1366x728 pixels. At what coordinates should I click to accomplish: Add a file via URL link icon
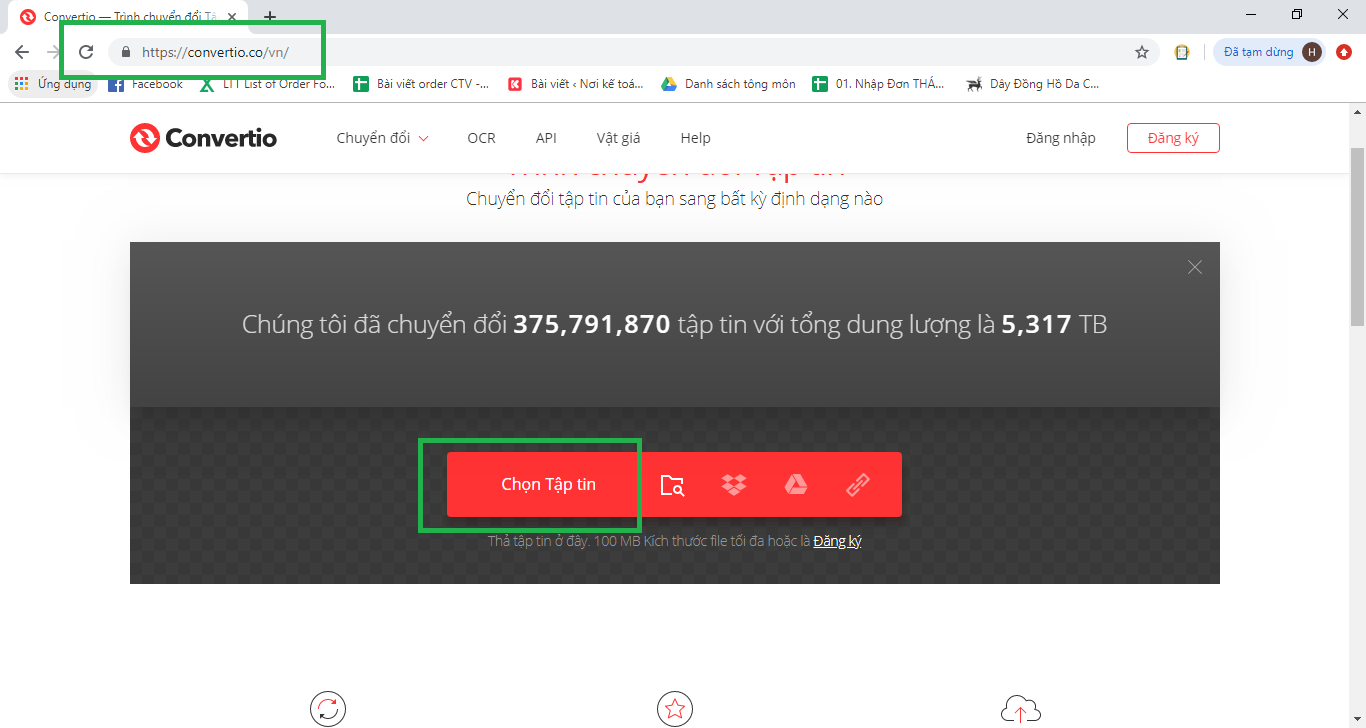pos(856,484)
